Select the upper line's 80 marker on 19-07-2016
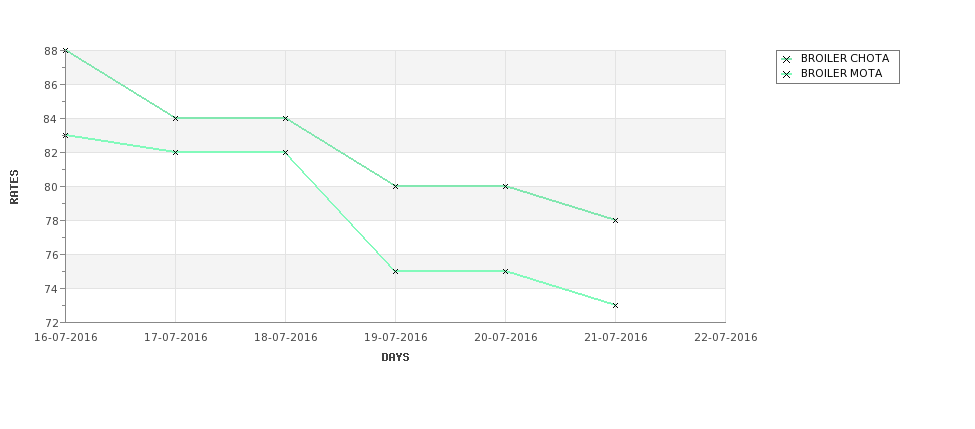The width and height of the screenshot is (975, 429). click(x=395, y=186)
